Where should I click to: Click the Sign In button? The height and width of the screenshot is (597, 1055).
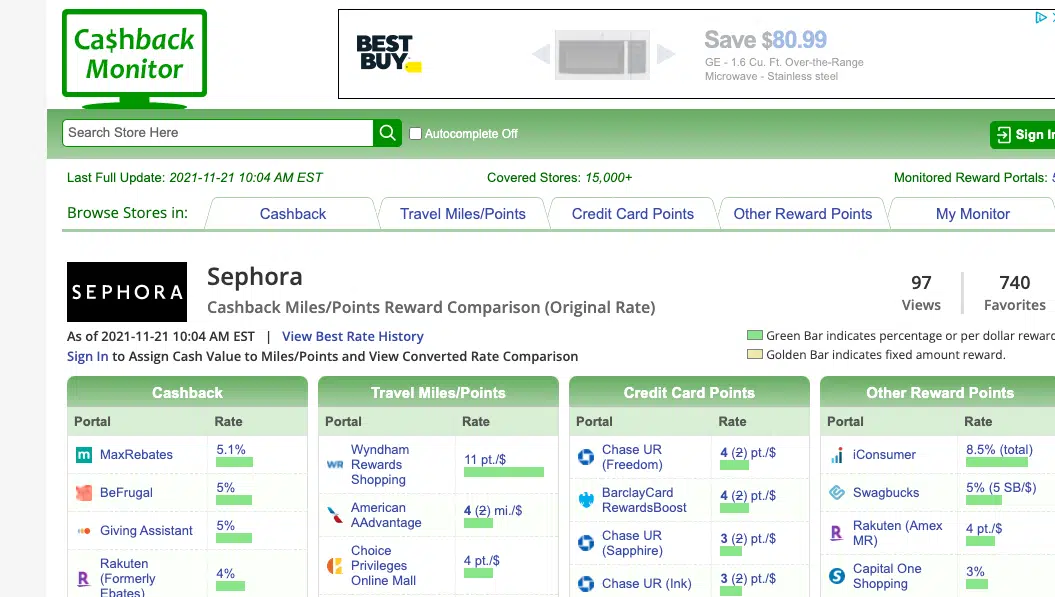click(x=1023, y=135)
